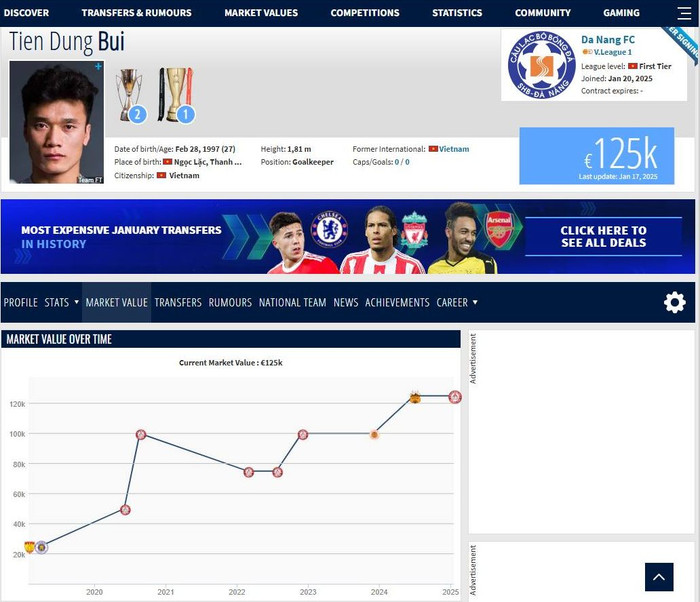This screenshot has height=602, width=700.
Task: Expand the CAREER dropdown tab
Action: point(457,302)
